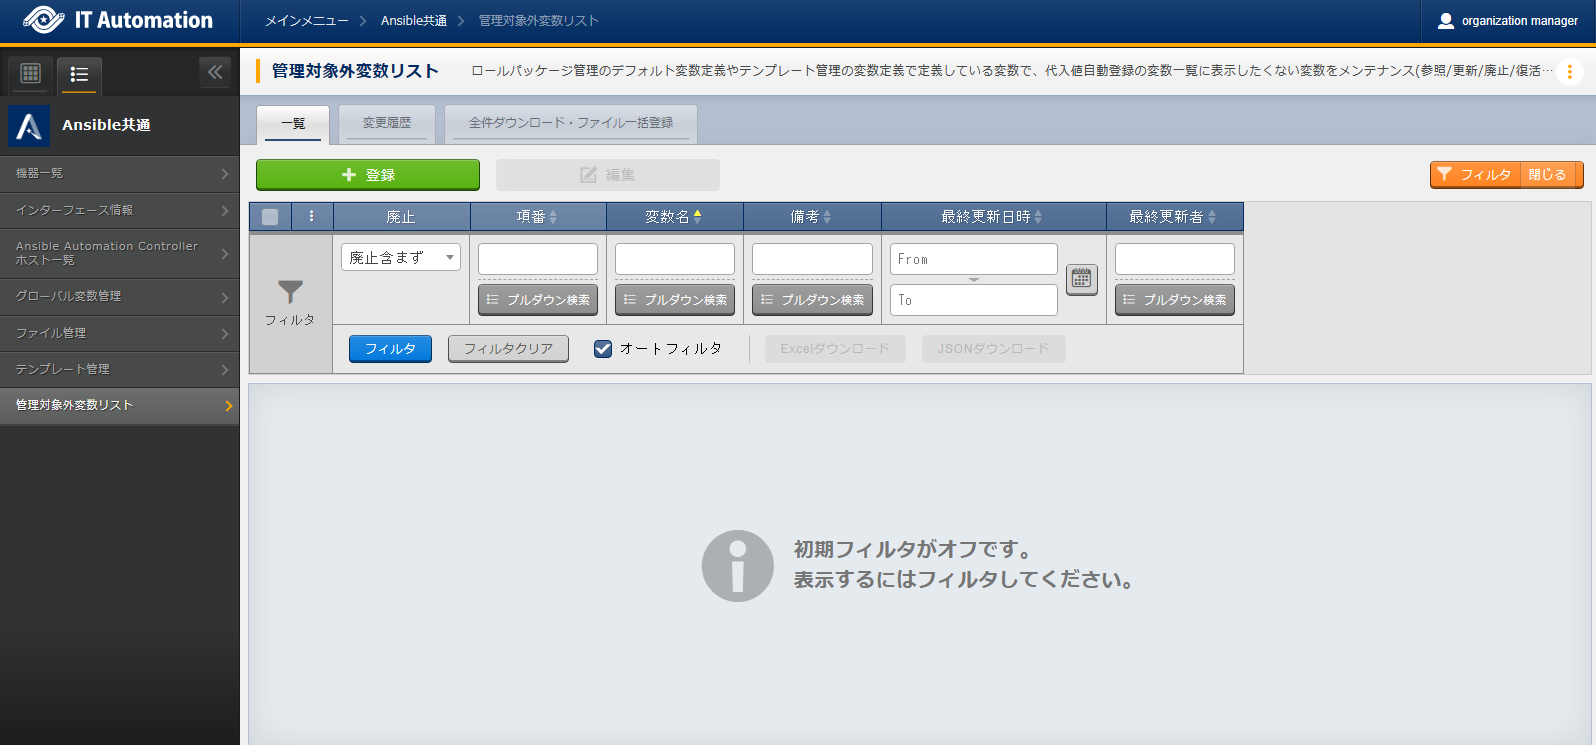This screenshot has height=745, width=1596.
Task: Open the calendar date picker icon
Action: click(x=1081, y=279)
